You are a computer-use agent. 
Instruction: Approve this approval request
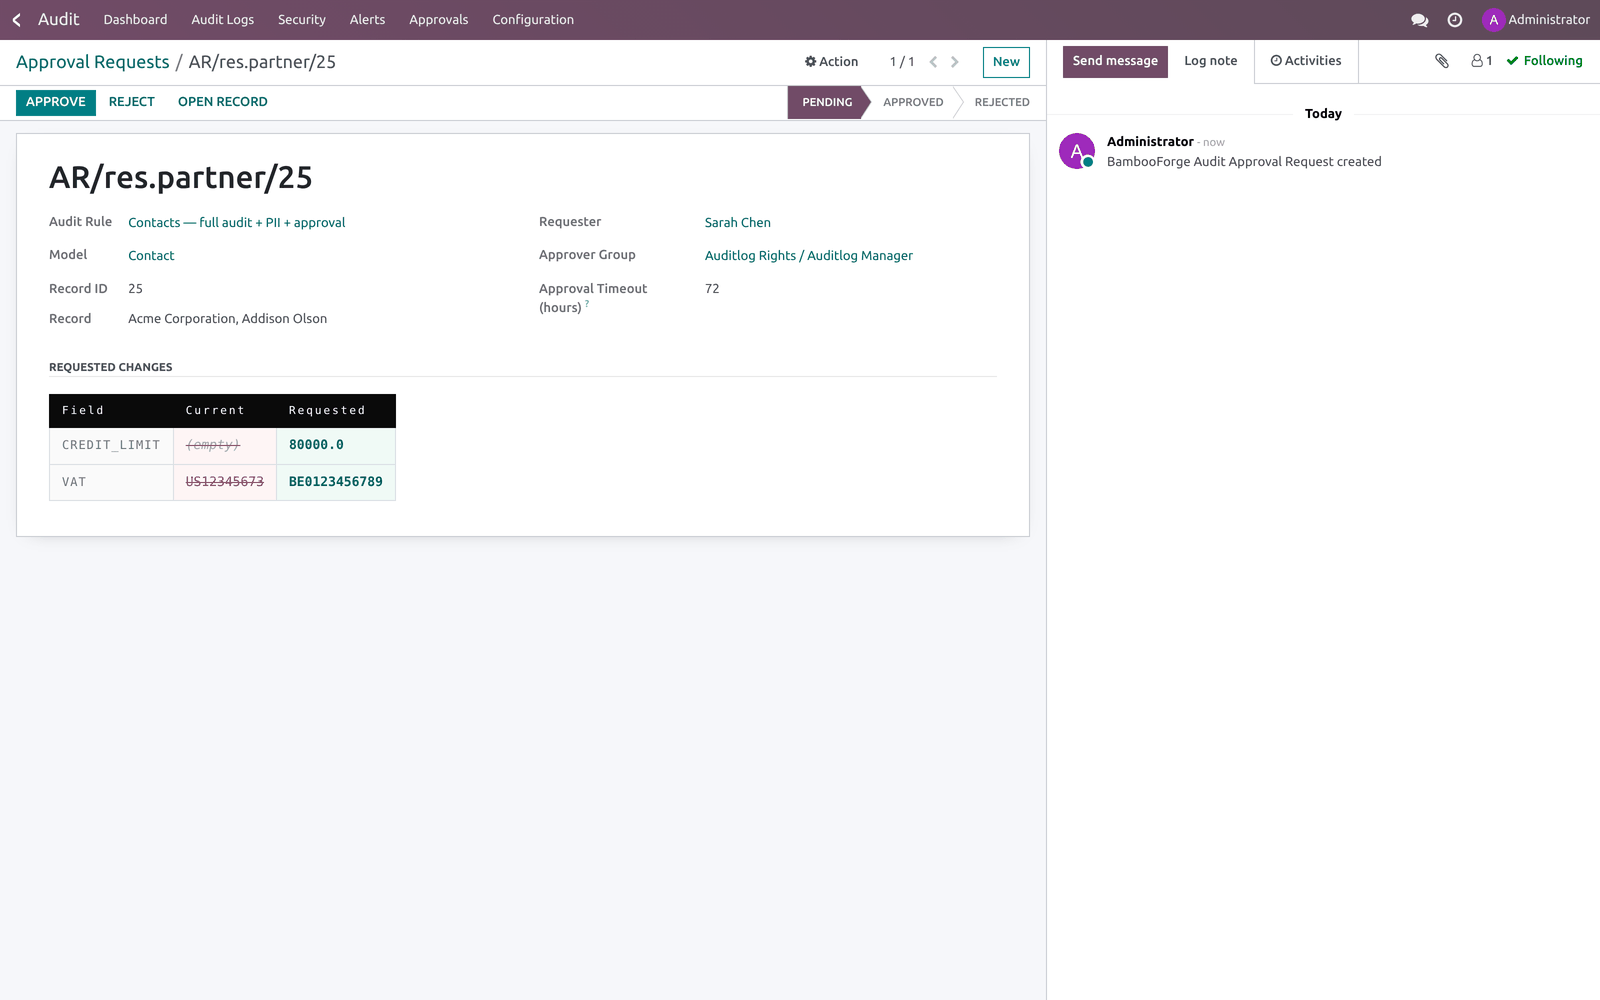pyautogui.click(x=56, y=102)
